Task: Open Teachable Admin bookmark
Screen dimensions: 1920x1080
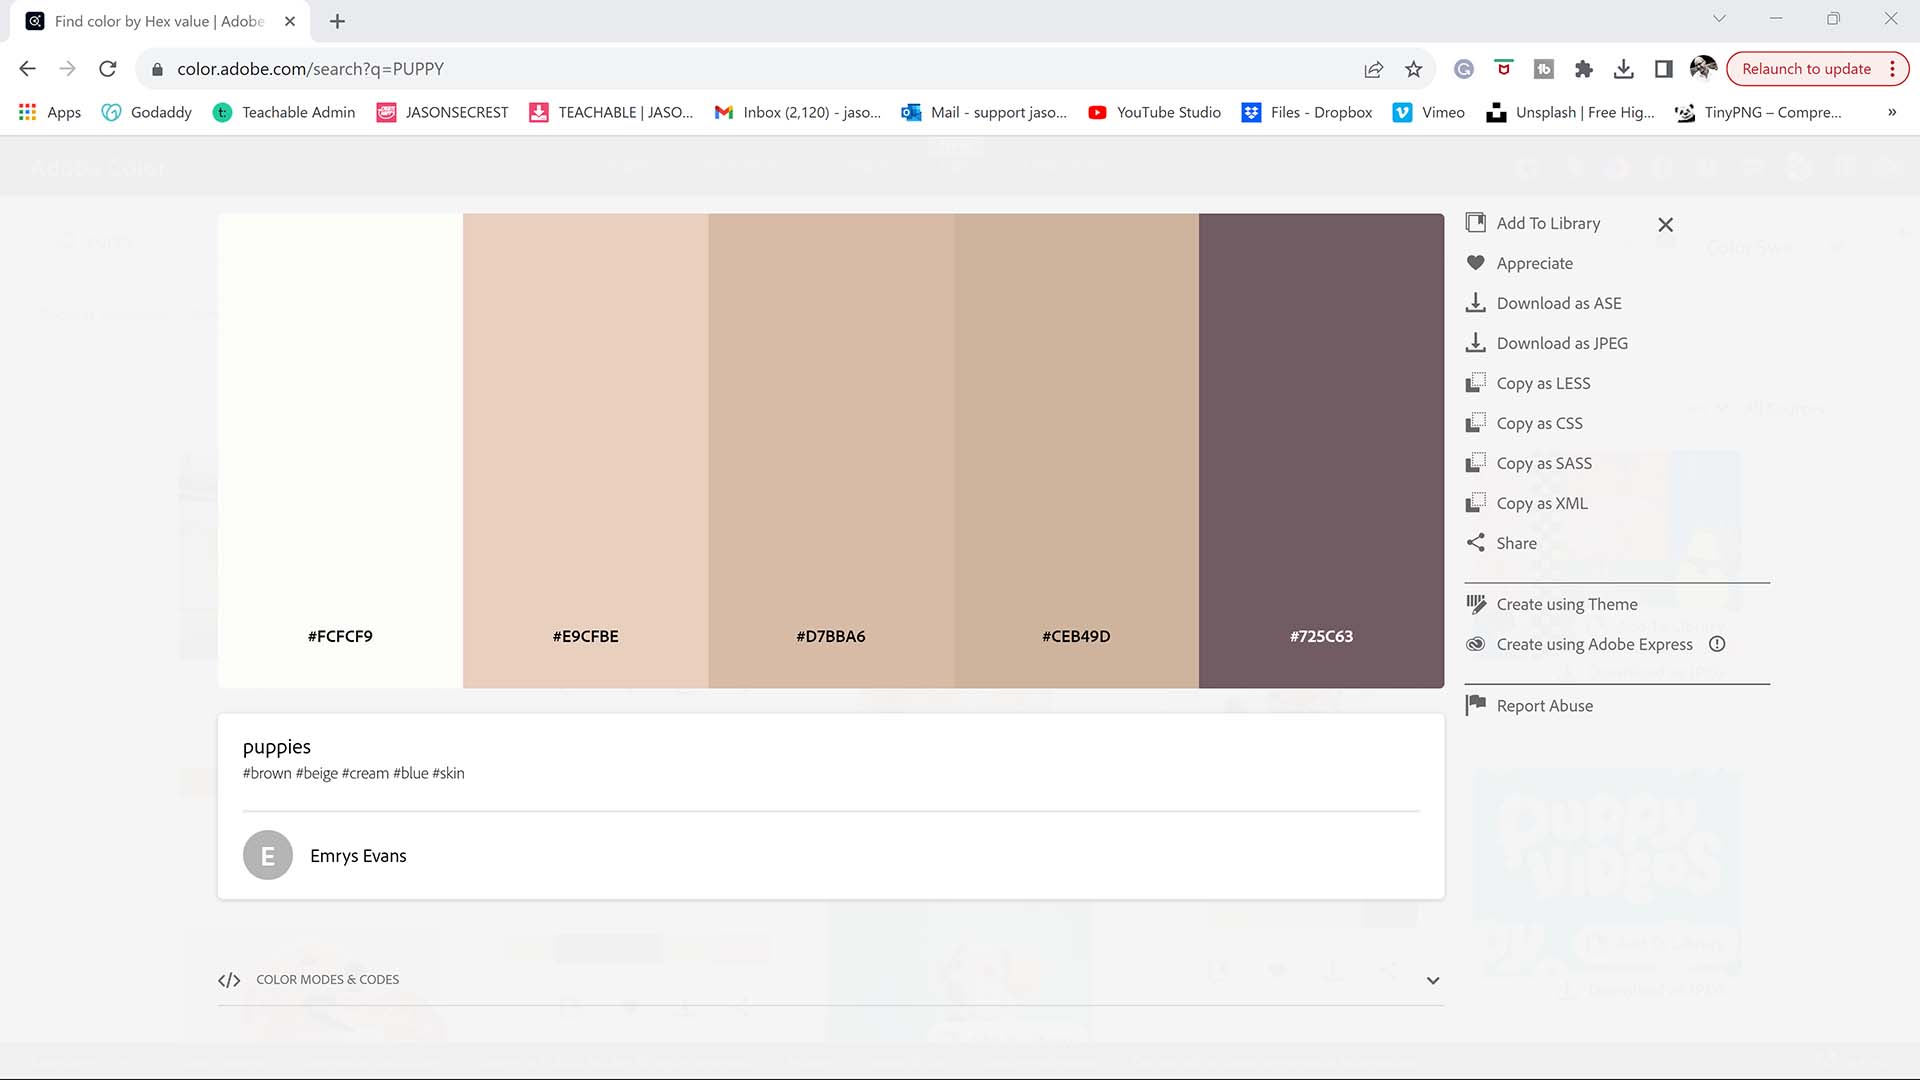Action: (x=285, y=112)
